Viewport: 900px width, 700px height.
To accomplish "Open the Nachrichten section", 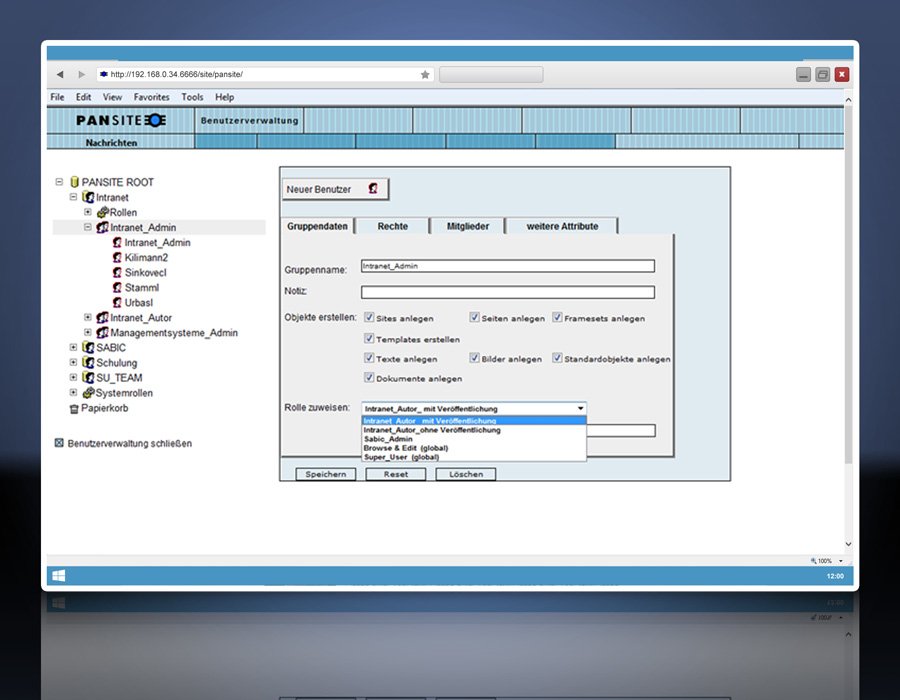I will (111, 142).
